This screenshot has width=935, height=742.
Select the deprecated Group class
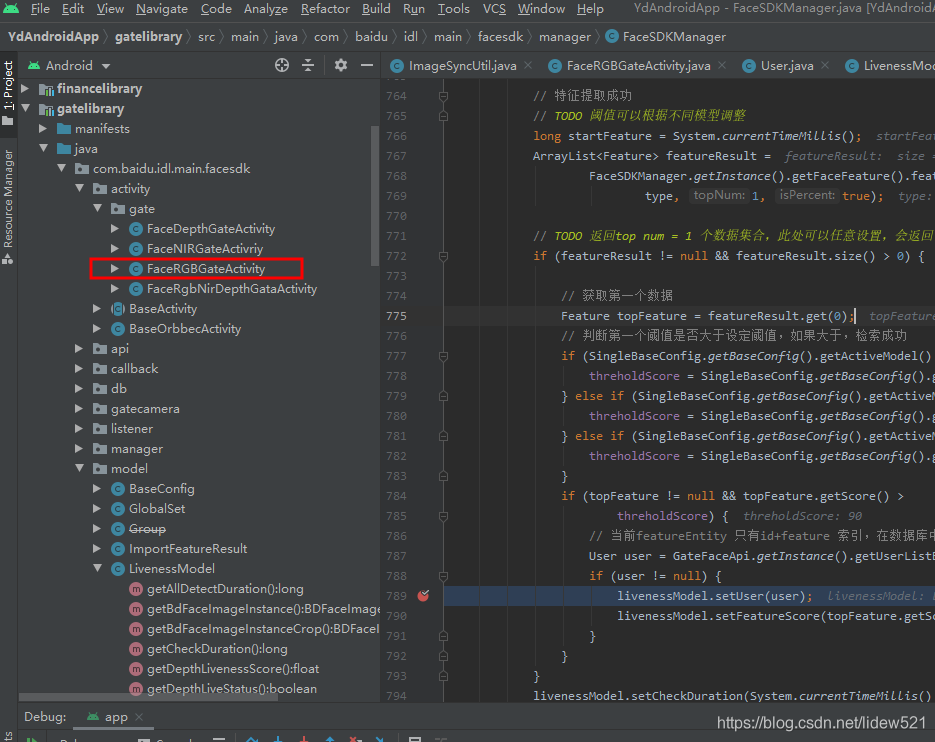(x=147, y=528)
